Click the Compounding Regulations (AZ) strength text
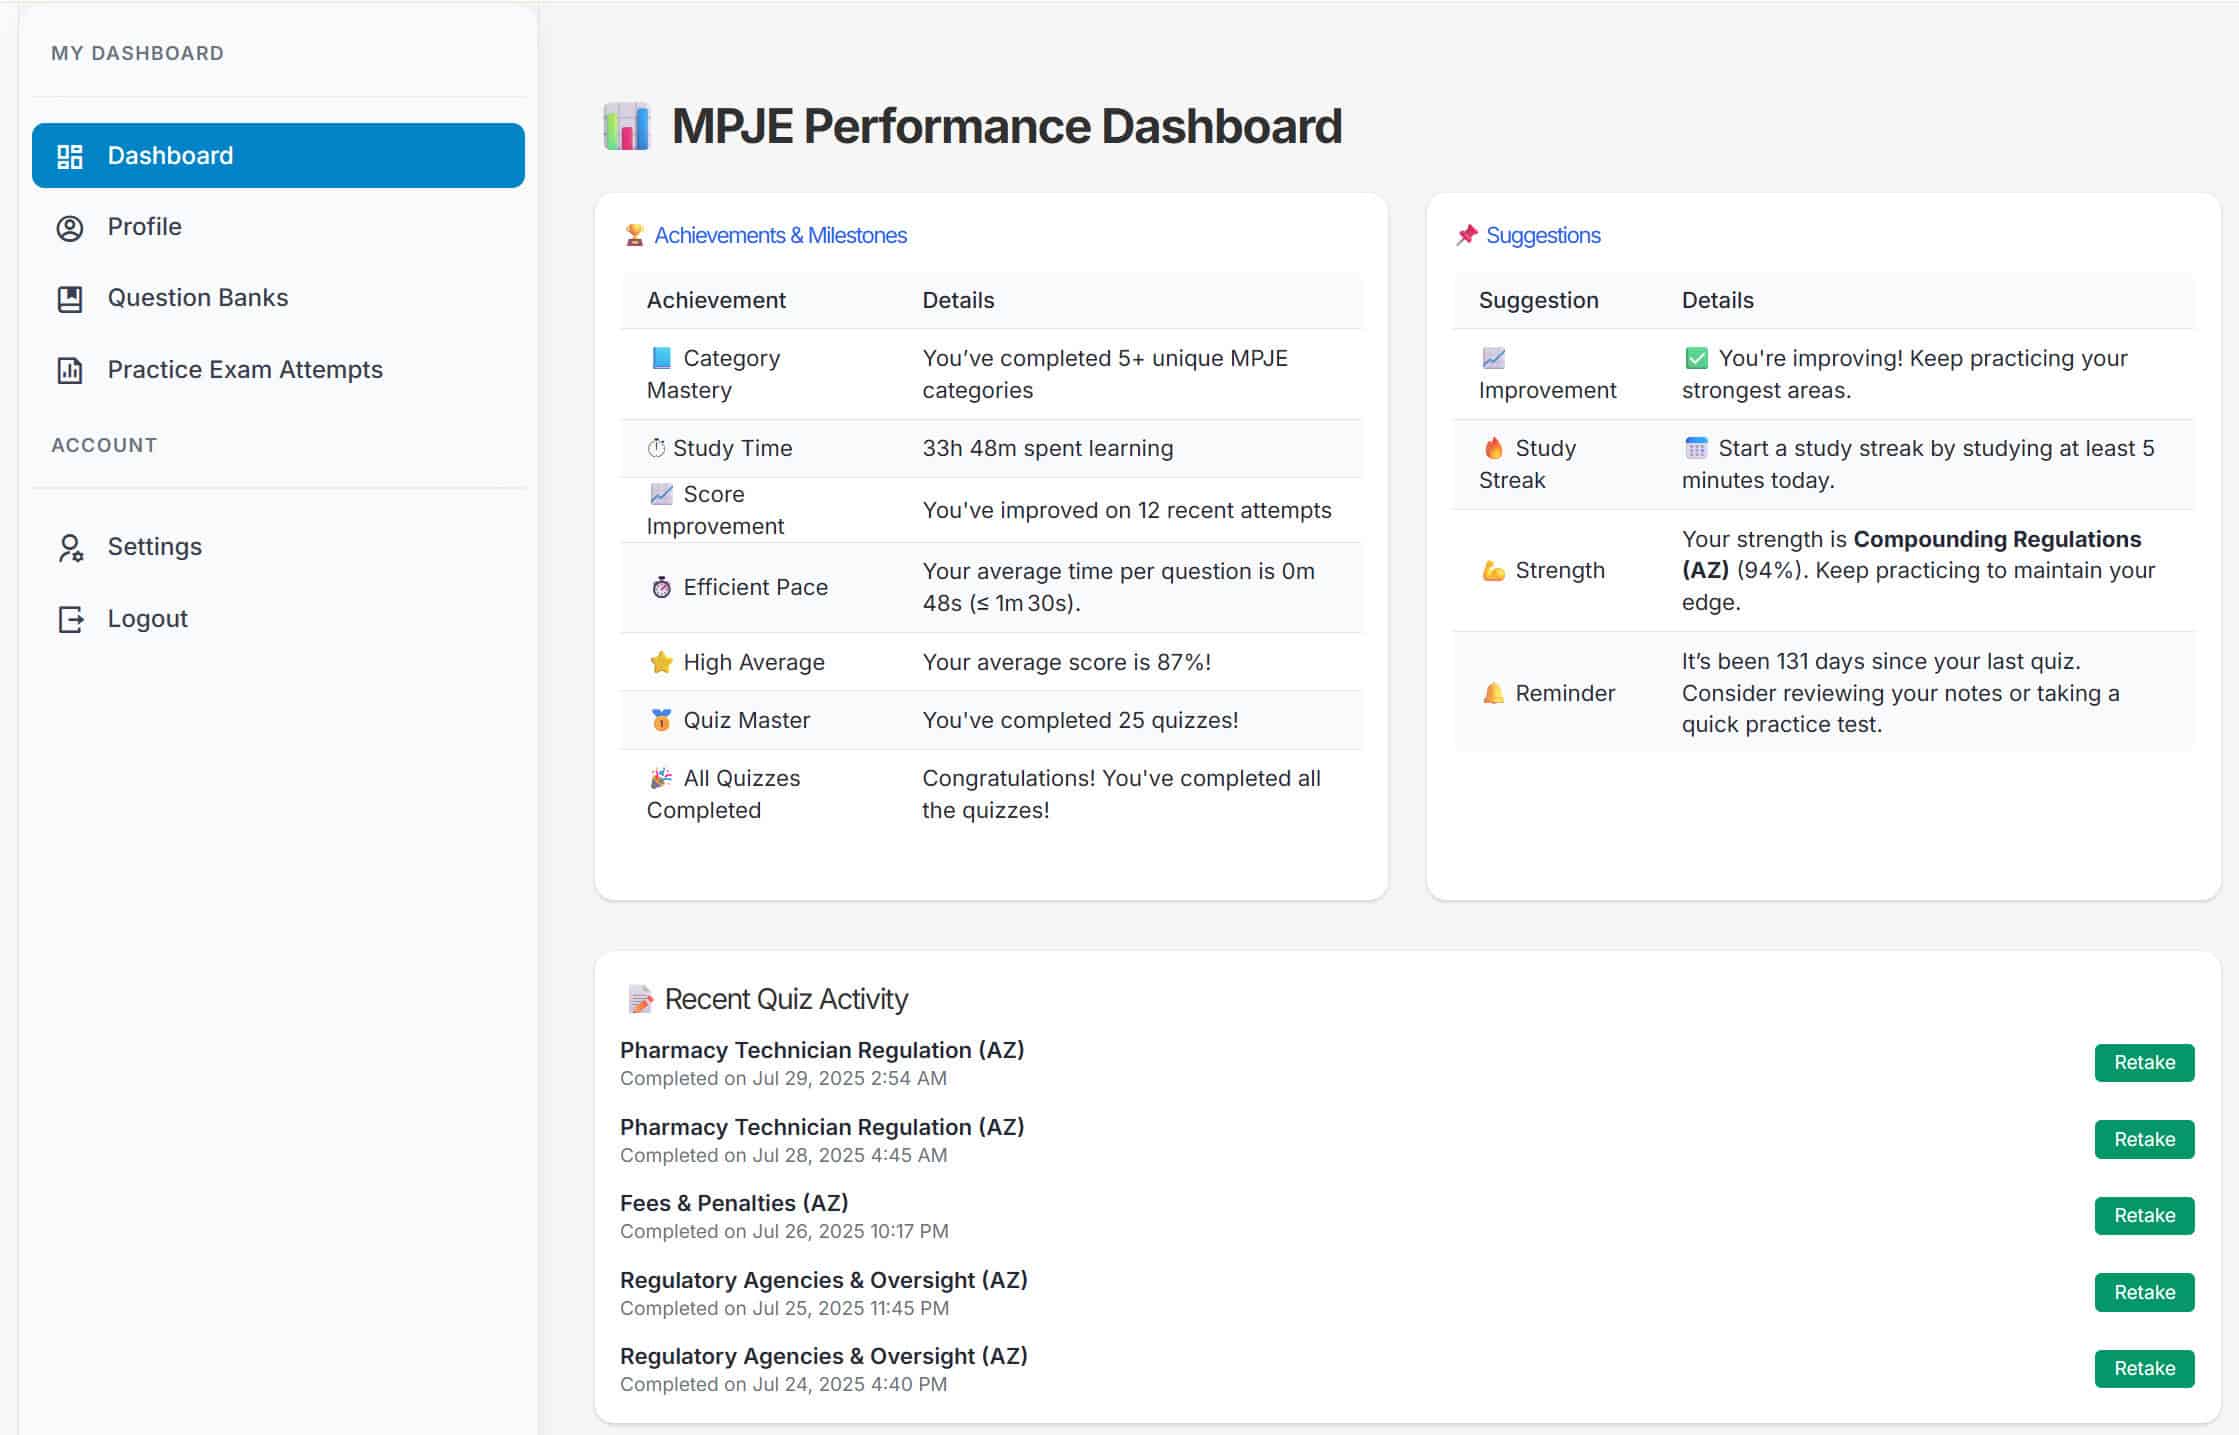This screenshot has height=1435, width=2239. [1996, 540]
